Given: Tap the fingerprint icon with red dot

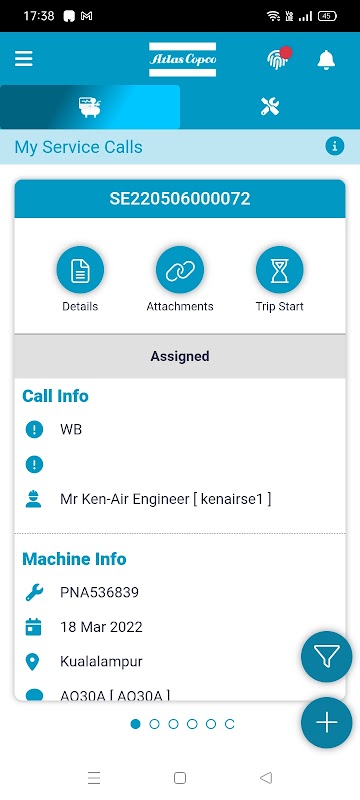Looking at the screenshot, I should coord(279,58).
